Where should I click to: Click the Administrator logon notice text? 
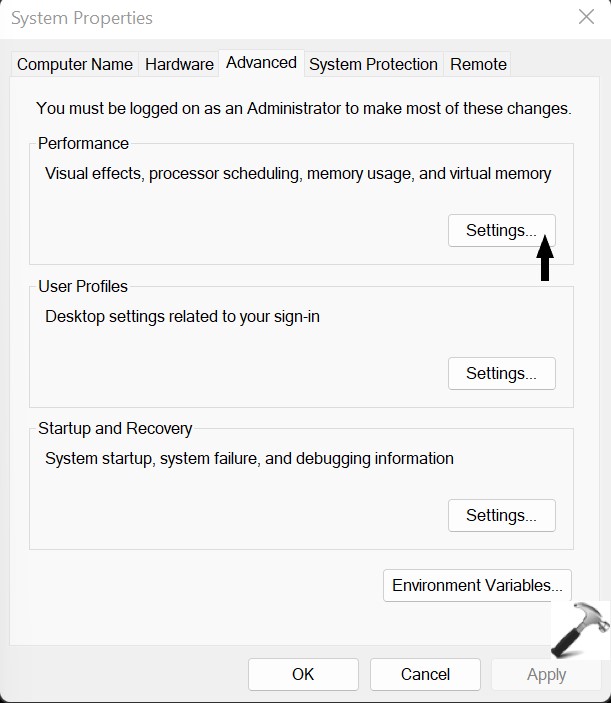pyautogui.click(x=303, y=108)
